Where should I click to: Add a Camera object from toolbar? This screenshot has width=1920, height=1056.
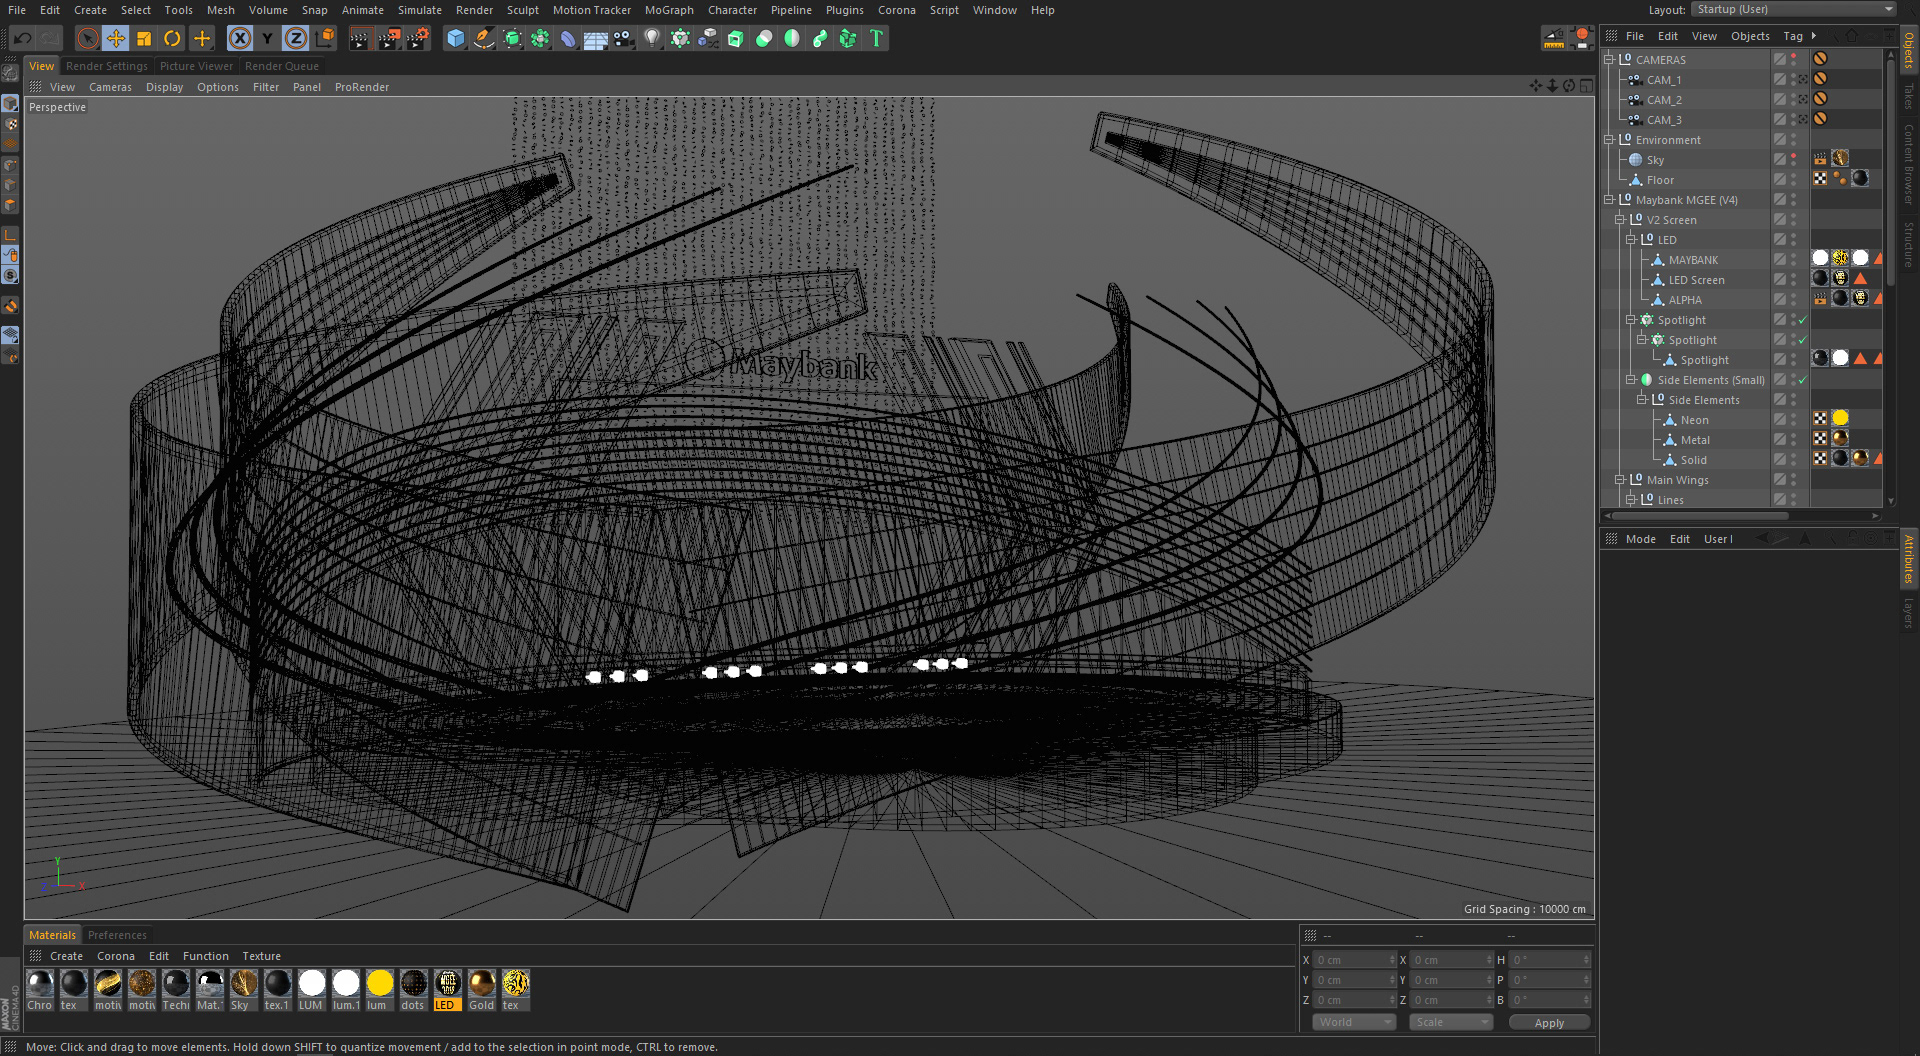tap(624, 38)
